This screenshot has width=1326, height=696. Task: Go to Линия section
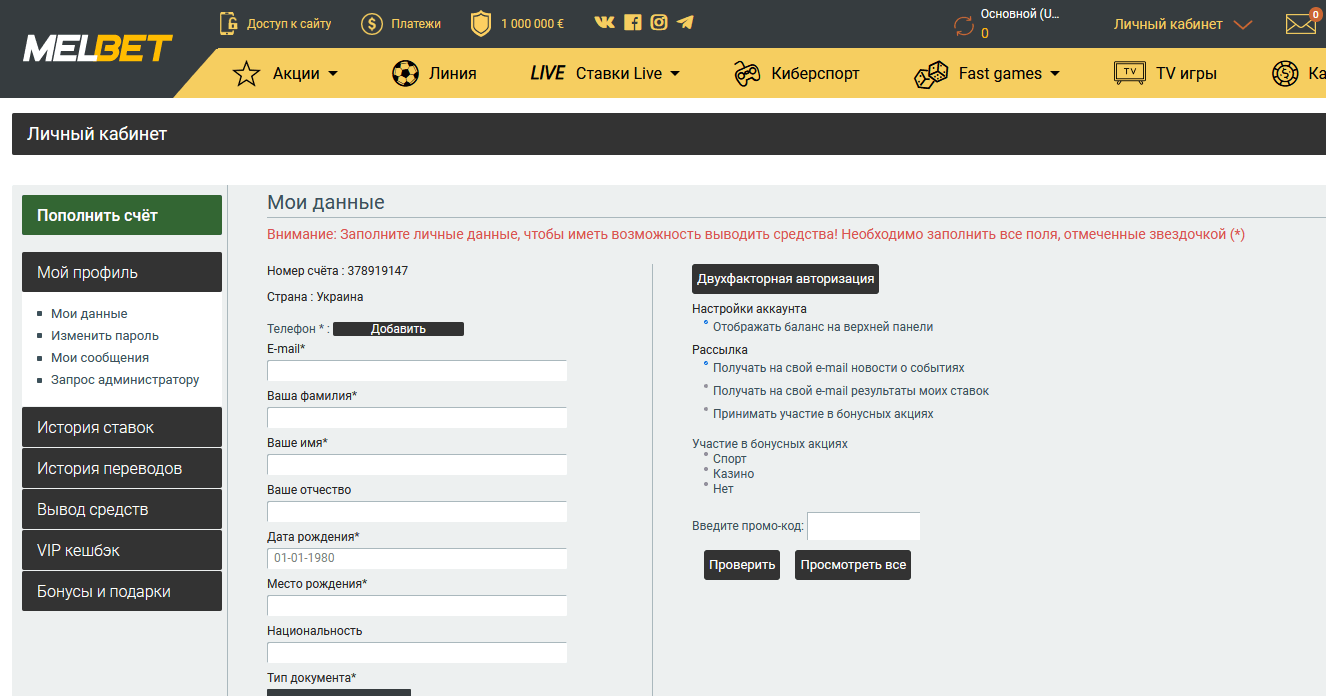pos(452,74)
